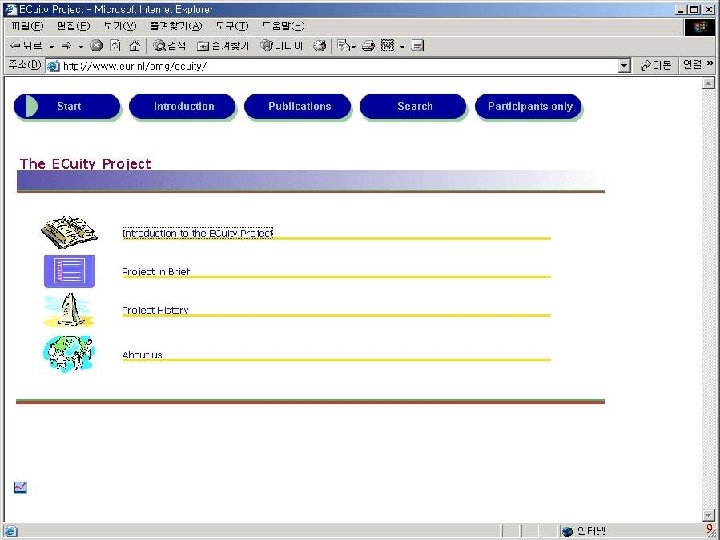
Task: Click the browser Back arrow button
Action: [x=26, y=46]
